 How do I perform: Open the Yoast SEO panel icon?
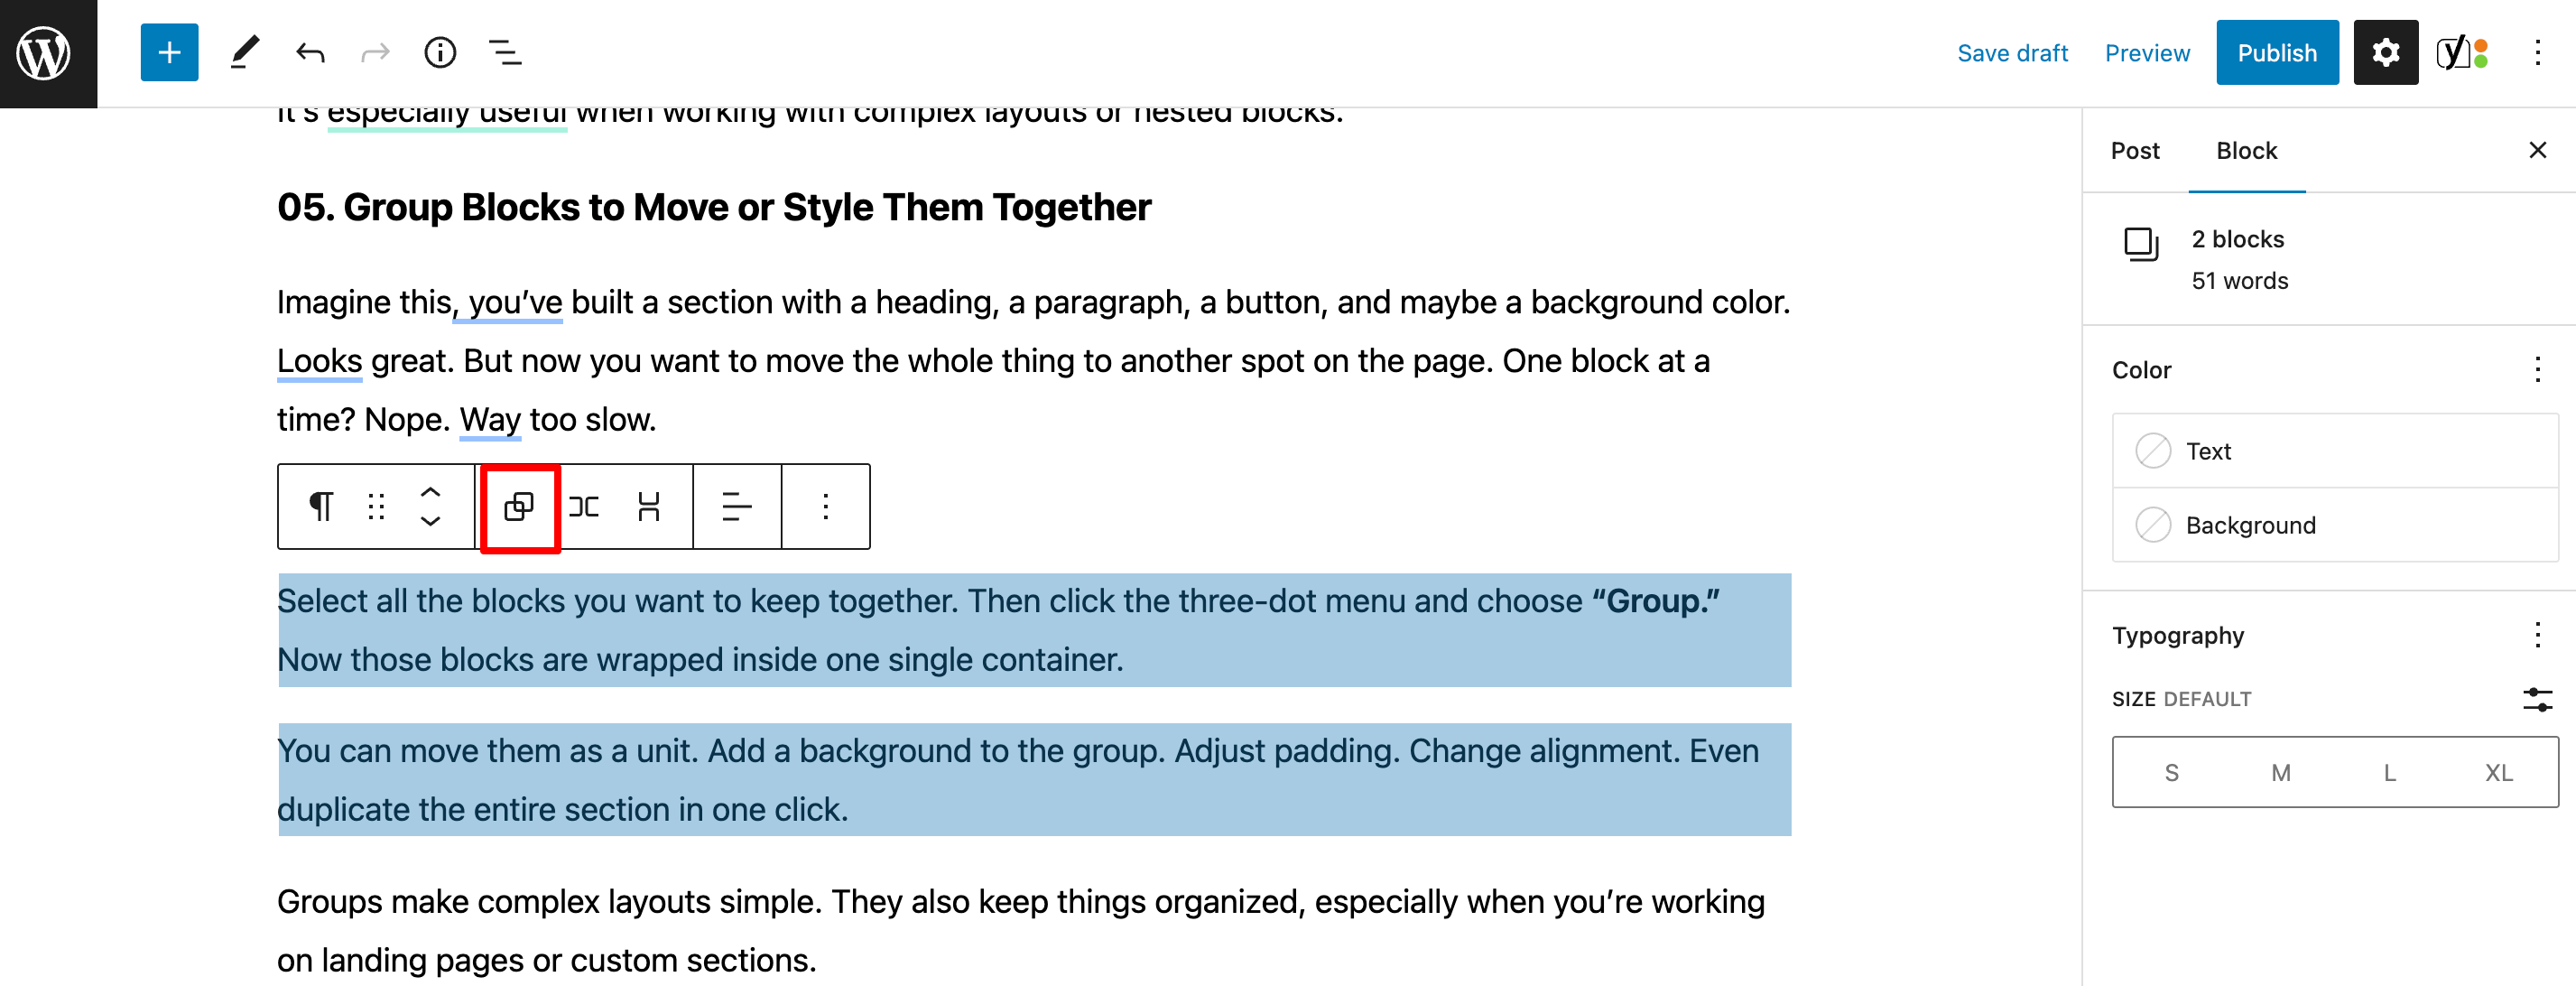(2462, 52)
